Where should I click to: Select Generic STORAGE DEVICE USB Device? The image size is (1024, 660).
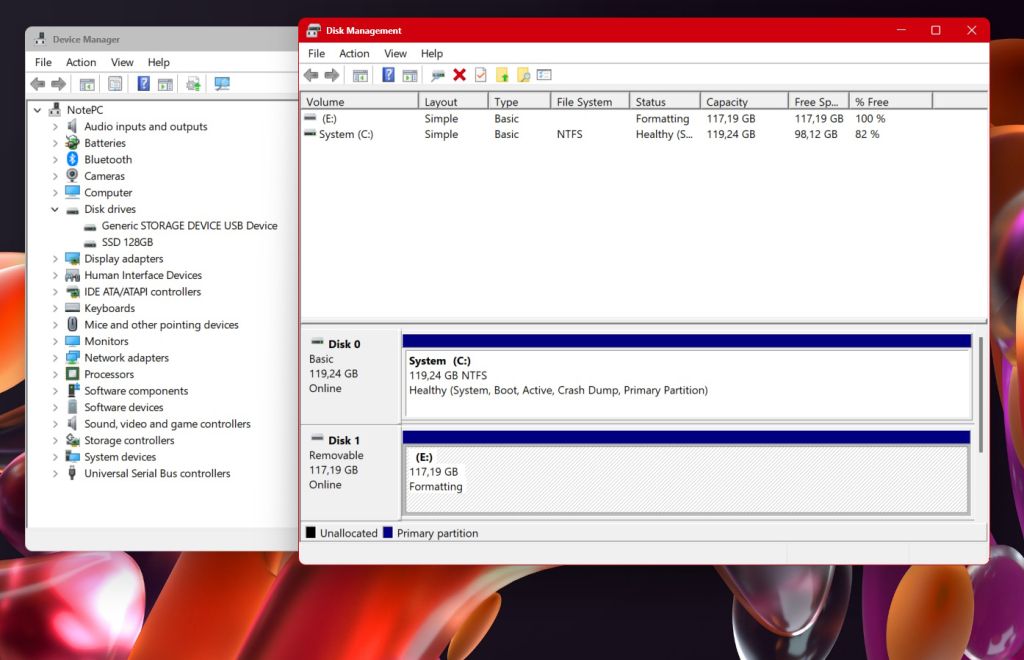click(x=189, y=226)
